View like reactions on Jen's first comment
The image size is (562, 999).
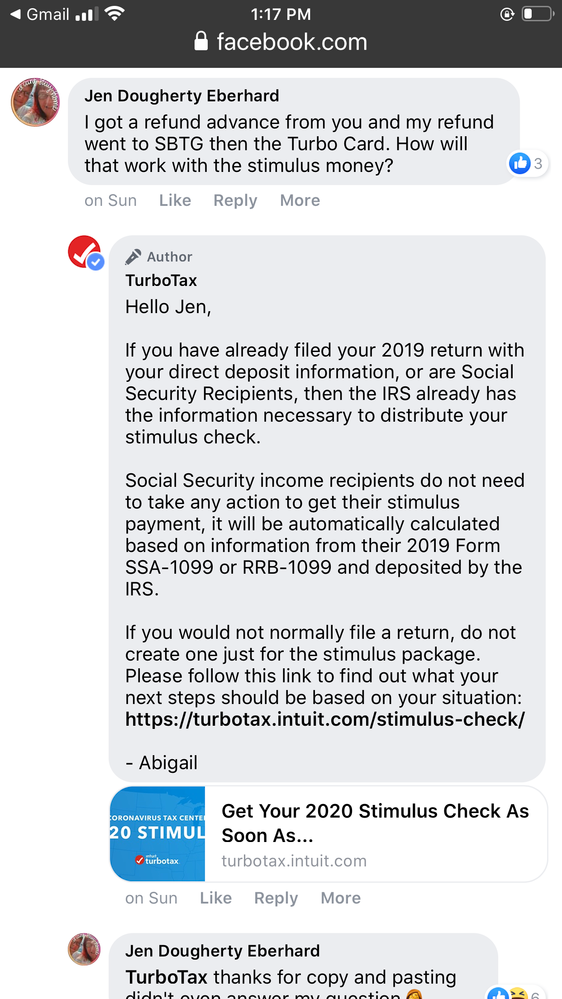[x=528, y=164]
